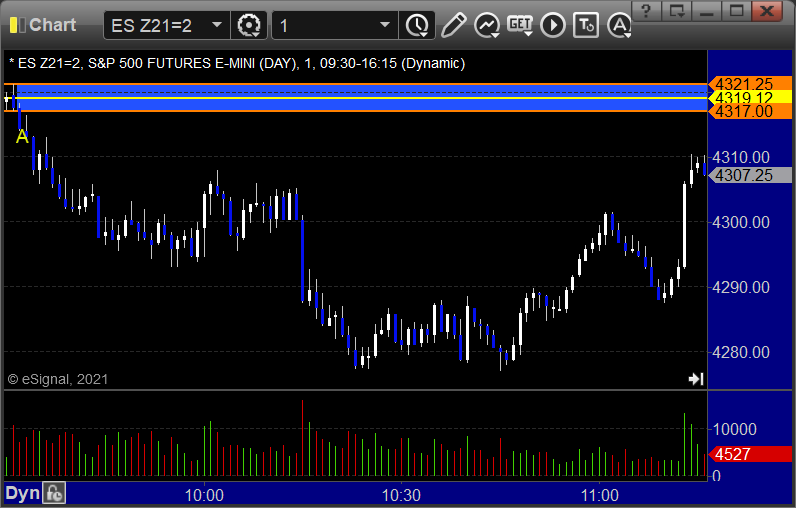796x508 pixels.
Task: Click the 10000 volume axis label
Action: [735, 429]
